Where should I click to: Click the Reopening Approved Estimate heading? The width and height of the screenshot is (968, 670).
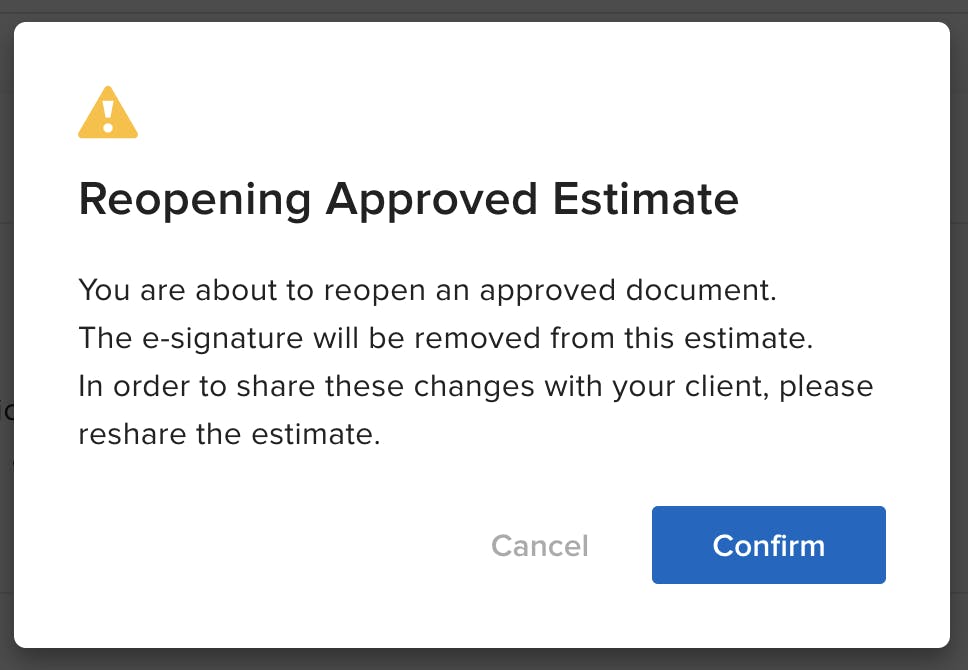click(x=409, y=200)
